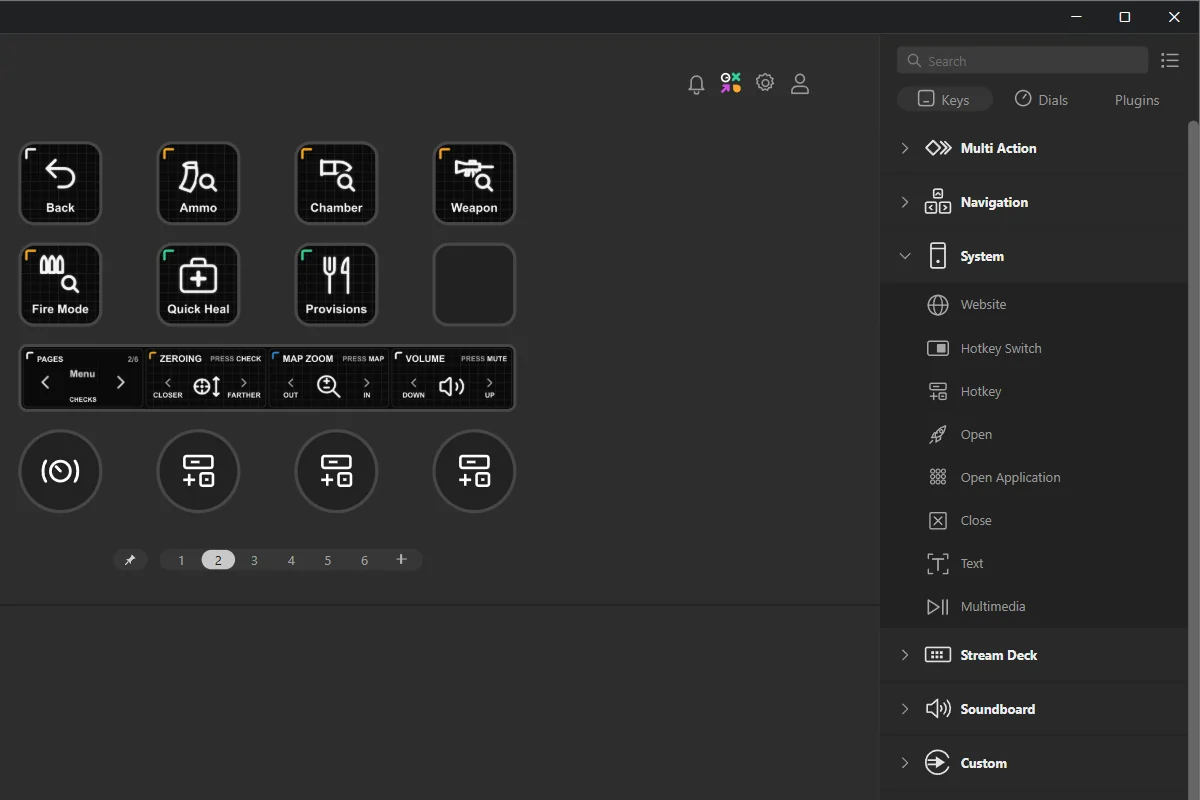Toggle the actions list view icon
The height and width of the screenshot is (800, 1200).
click(1170, 61)
